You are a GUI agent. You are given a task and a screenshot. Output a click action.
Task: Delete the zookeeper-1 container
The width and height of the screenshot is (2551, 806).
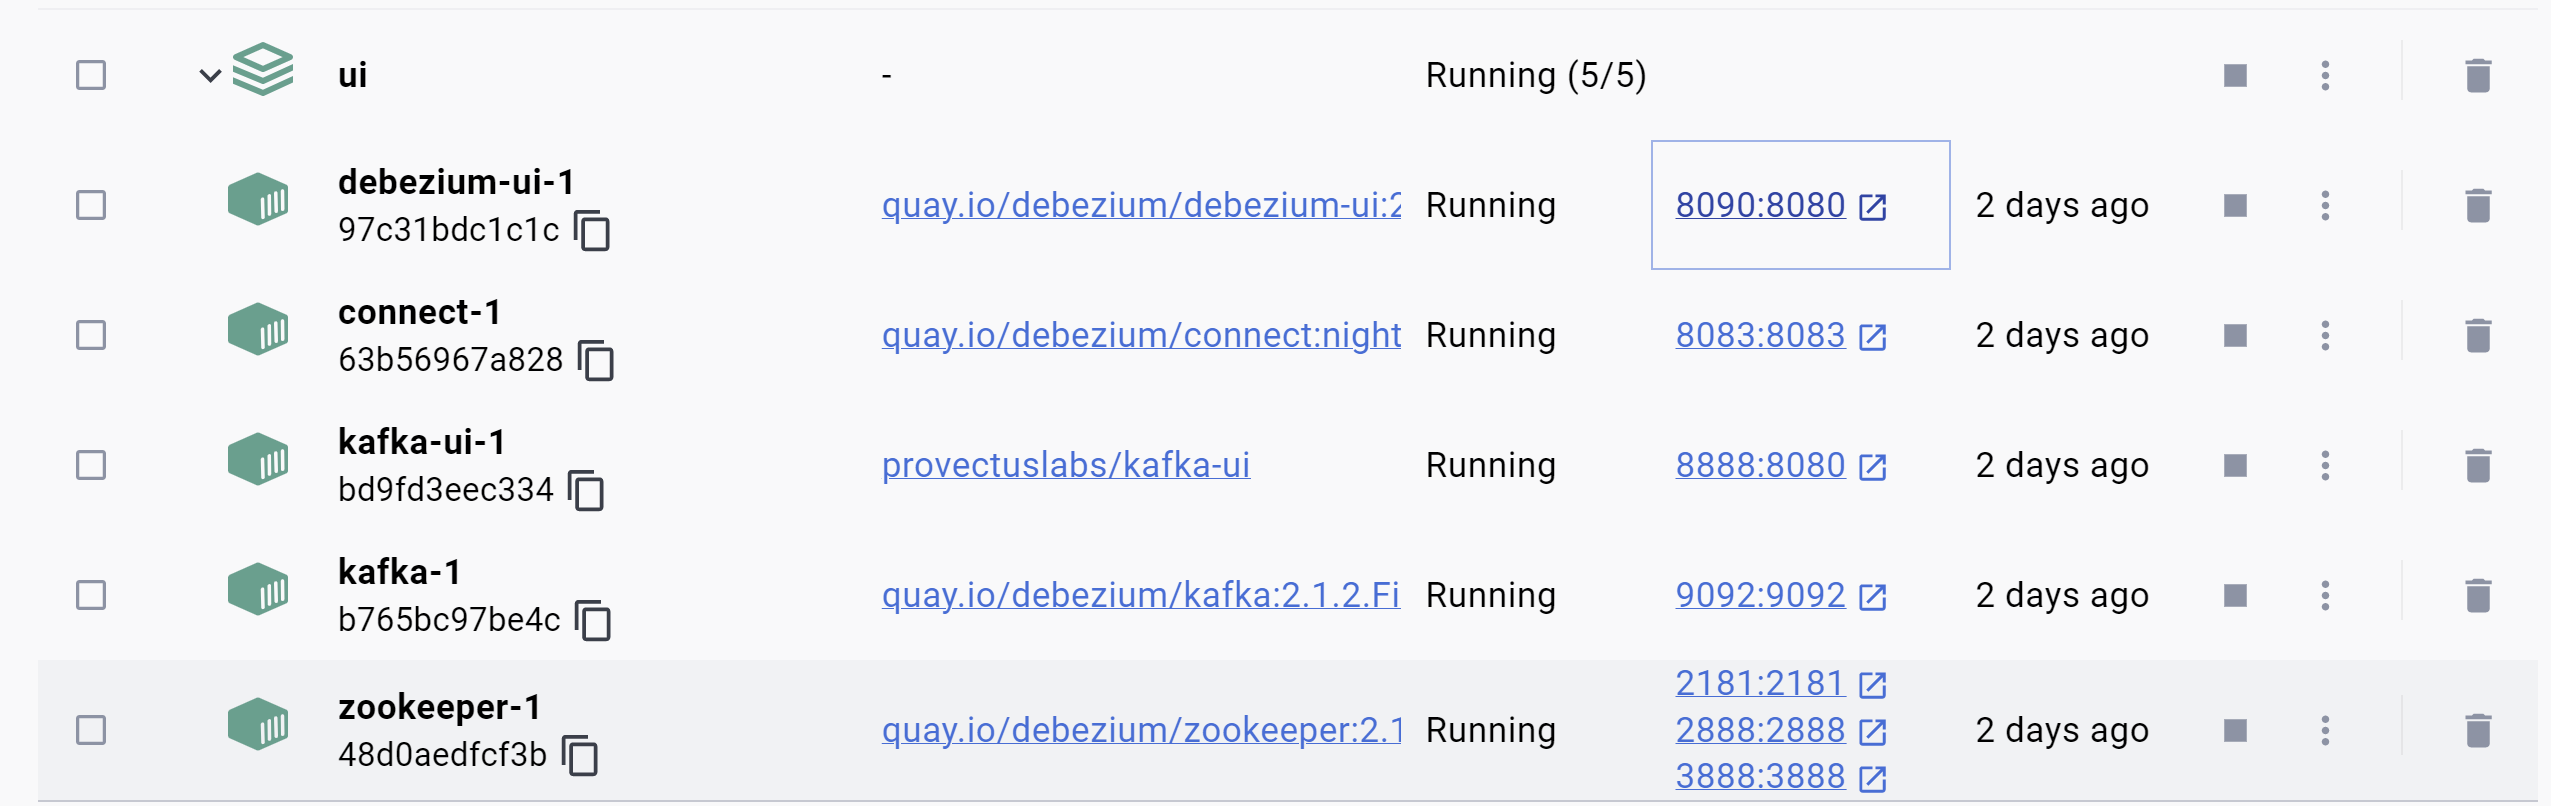click(x=2478, y=731)
